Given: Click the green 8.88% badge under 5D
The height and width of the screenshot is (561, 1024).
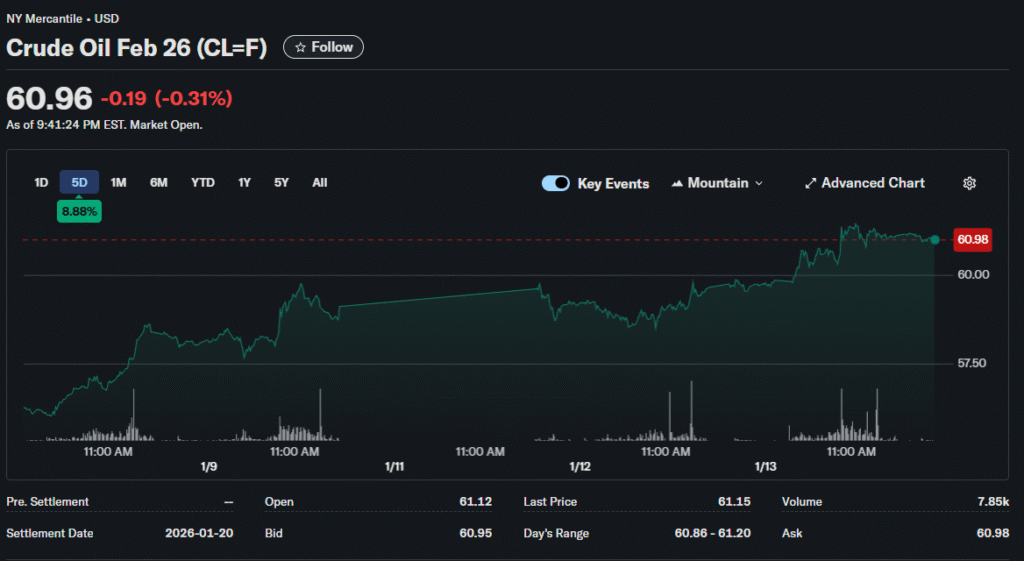Looking at the screenshot, I should (x=79, y=211).
